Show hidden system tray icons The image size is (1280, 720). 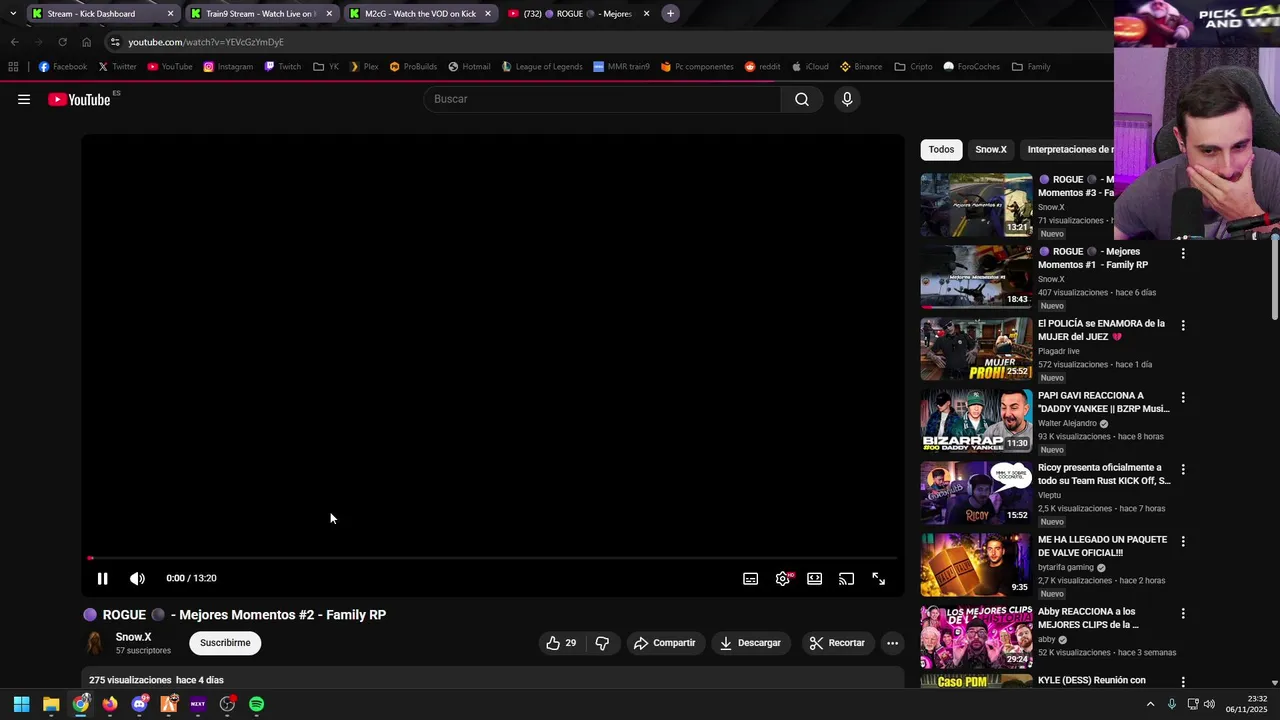tap(1150, 704)
